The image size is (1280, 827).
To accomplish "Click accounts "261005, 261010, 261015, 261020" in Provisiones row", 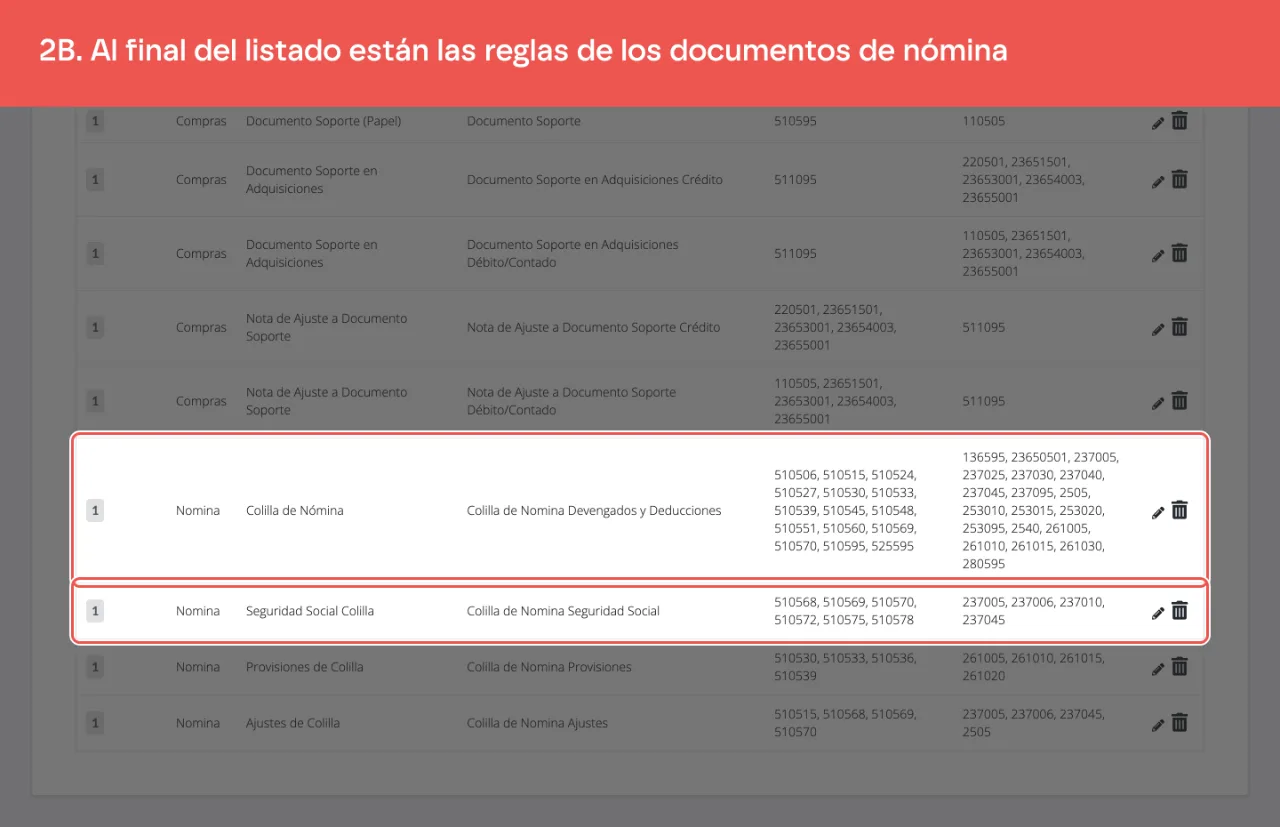I will 1034,667.
